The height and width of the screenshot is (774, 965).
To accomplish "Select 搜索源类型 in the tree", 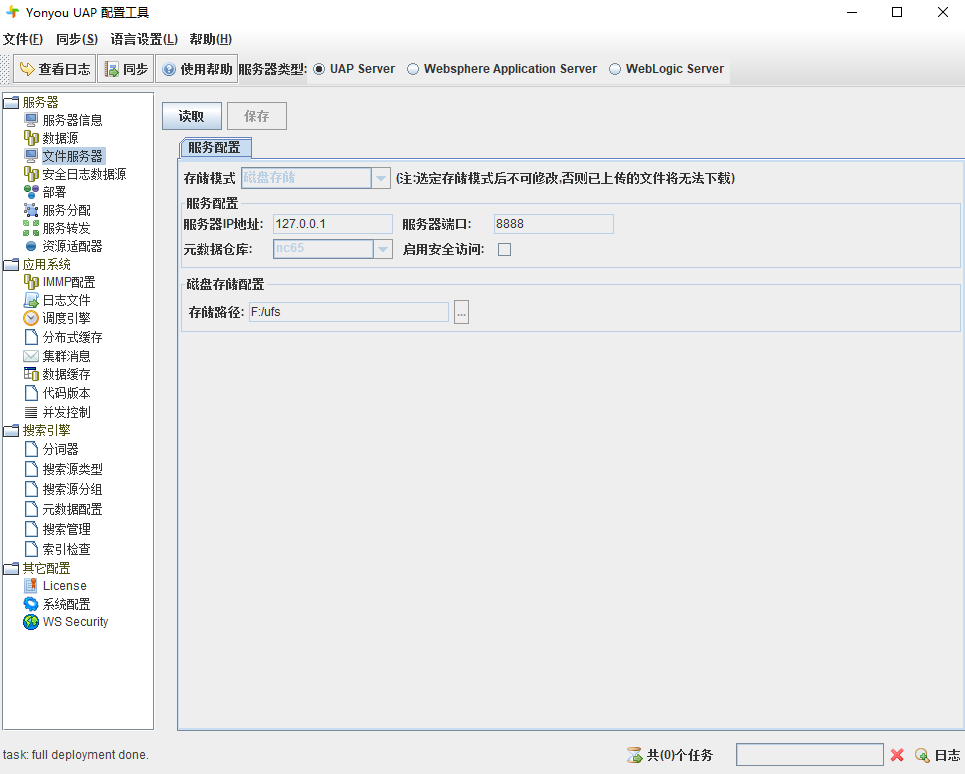I will click(73, 469).
